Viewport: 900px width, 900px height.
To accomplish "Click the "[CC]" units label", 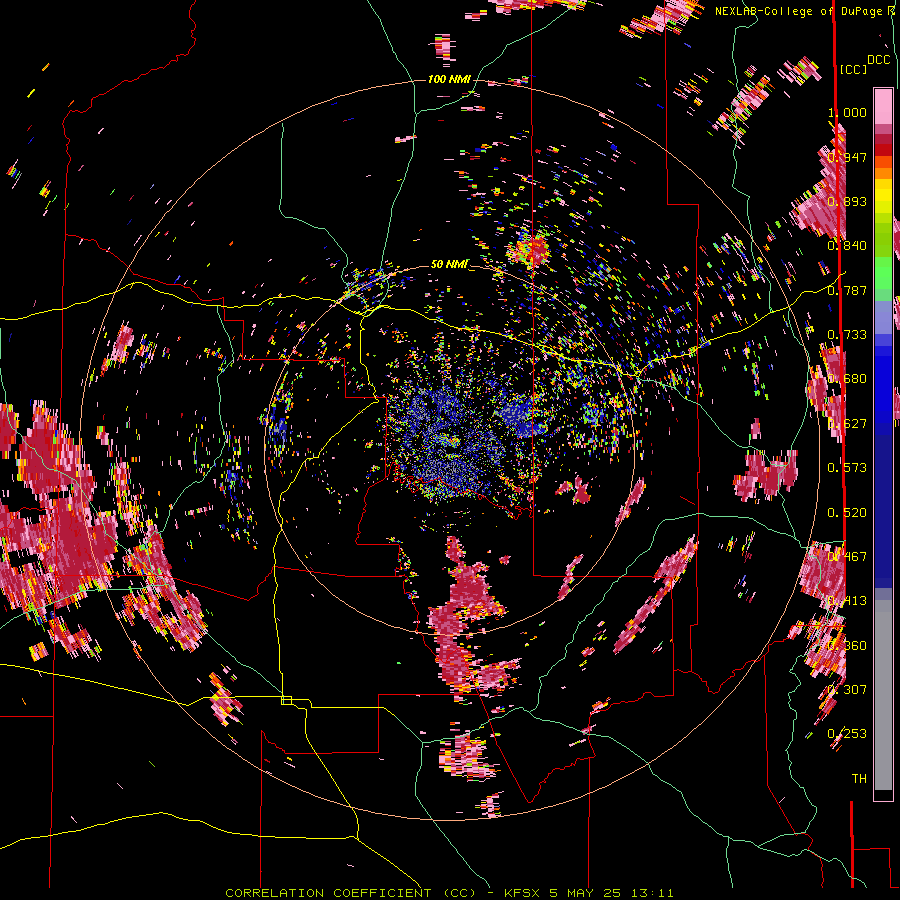I will pos(853,69).
